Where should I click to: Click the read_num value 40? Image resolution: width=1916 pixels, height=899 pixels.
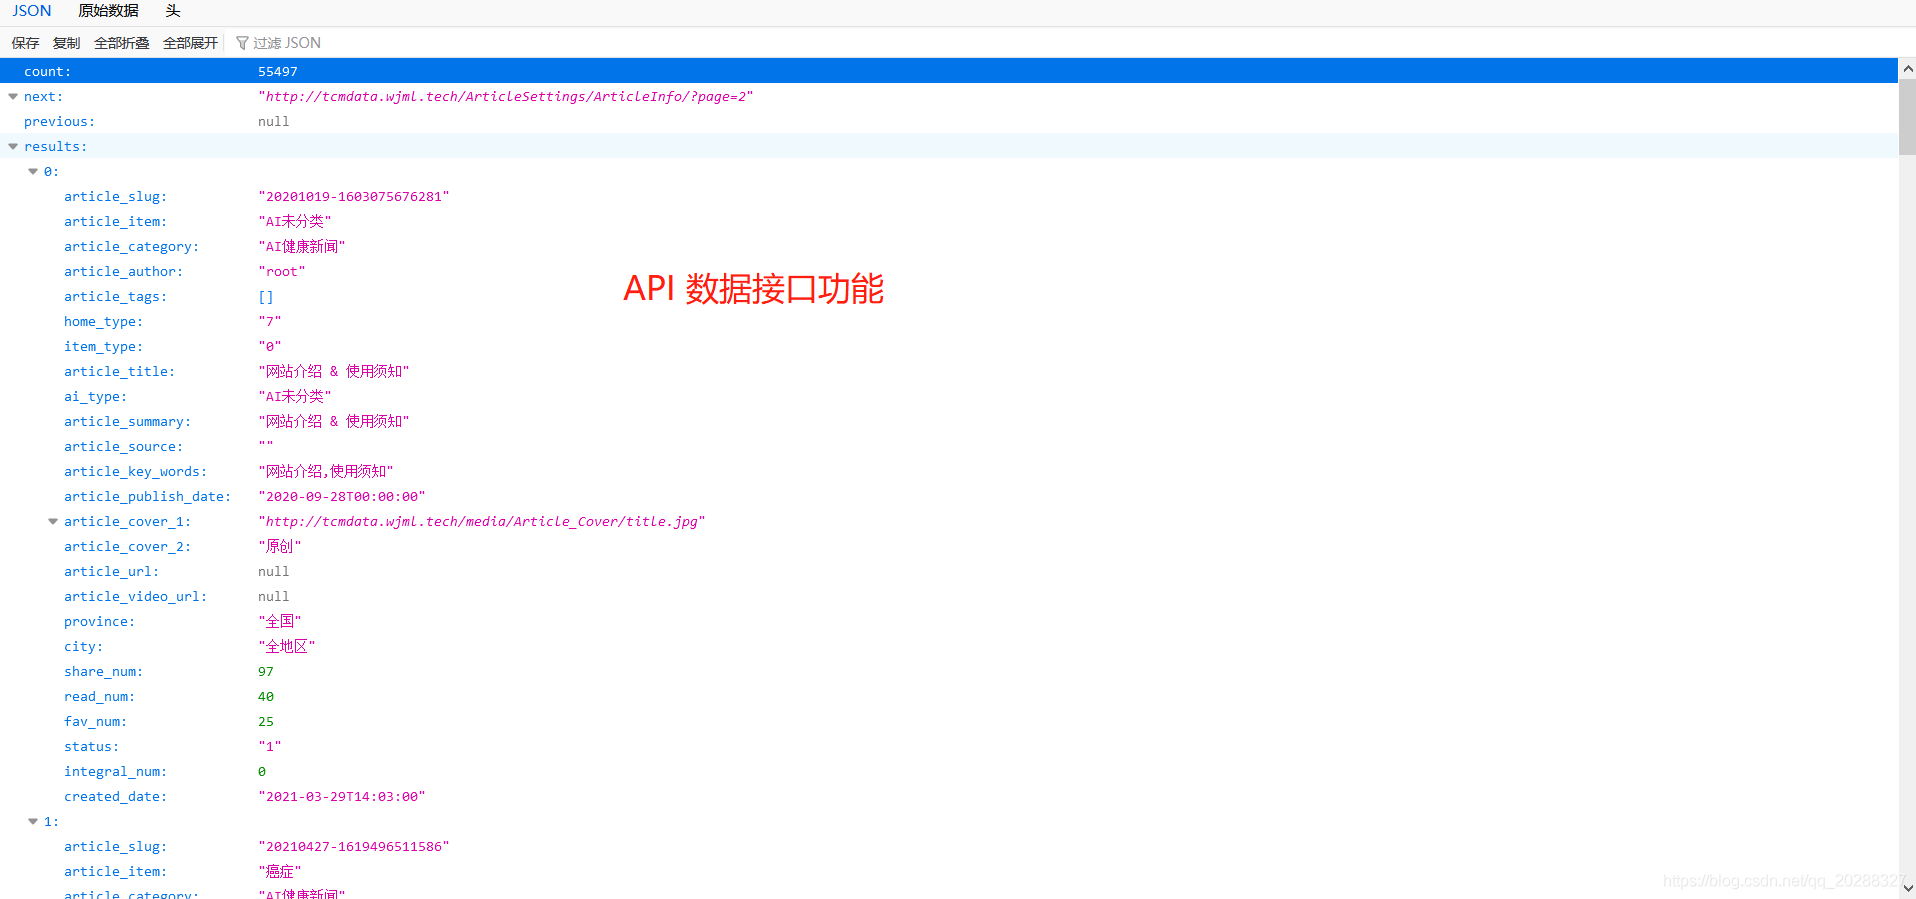(265, 697)
